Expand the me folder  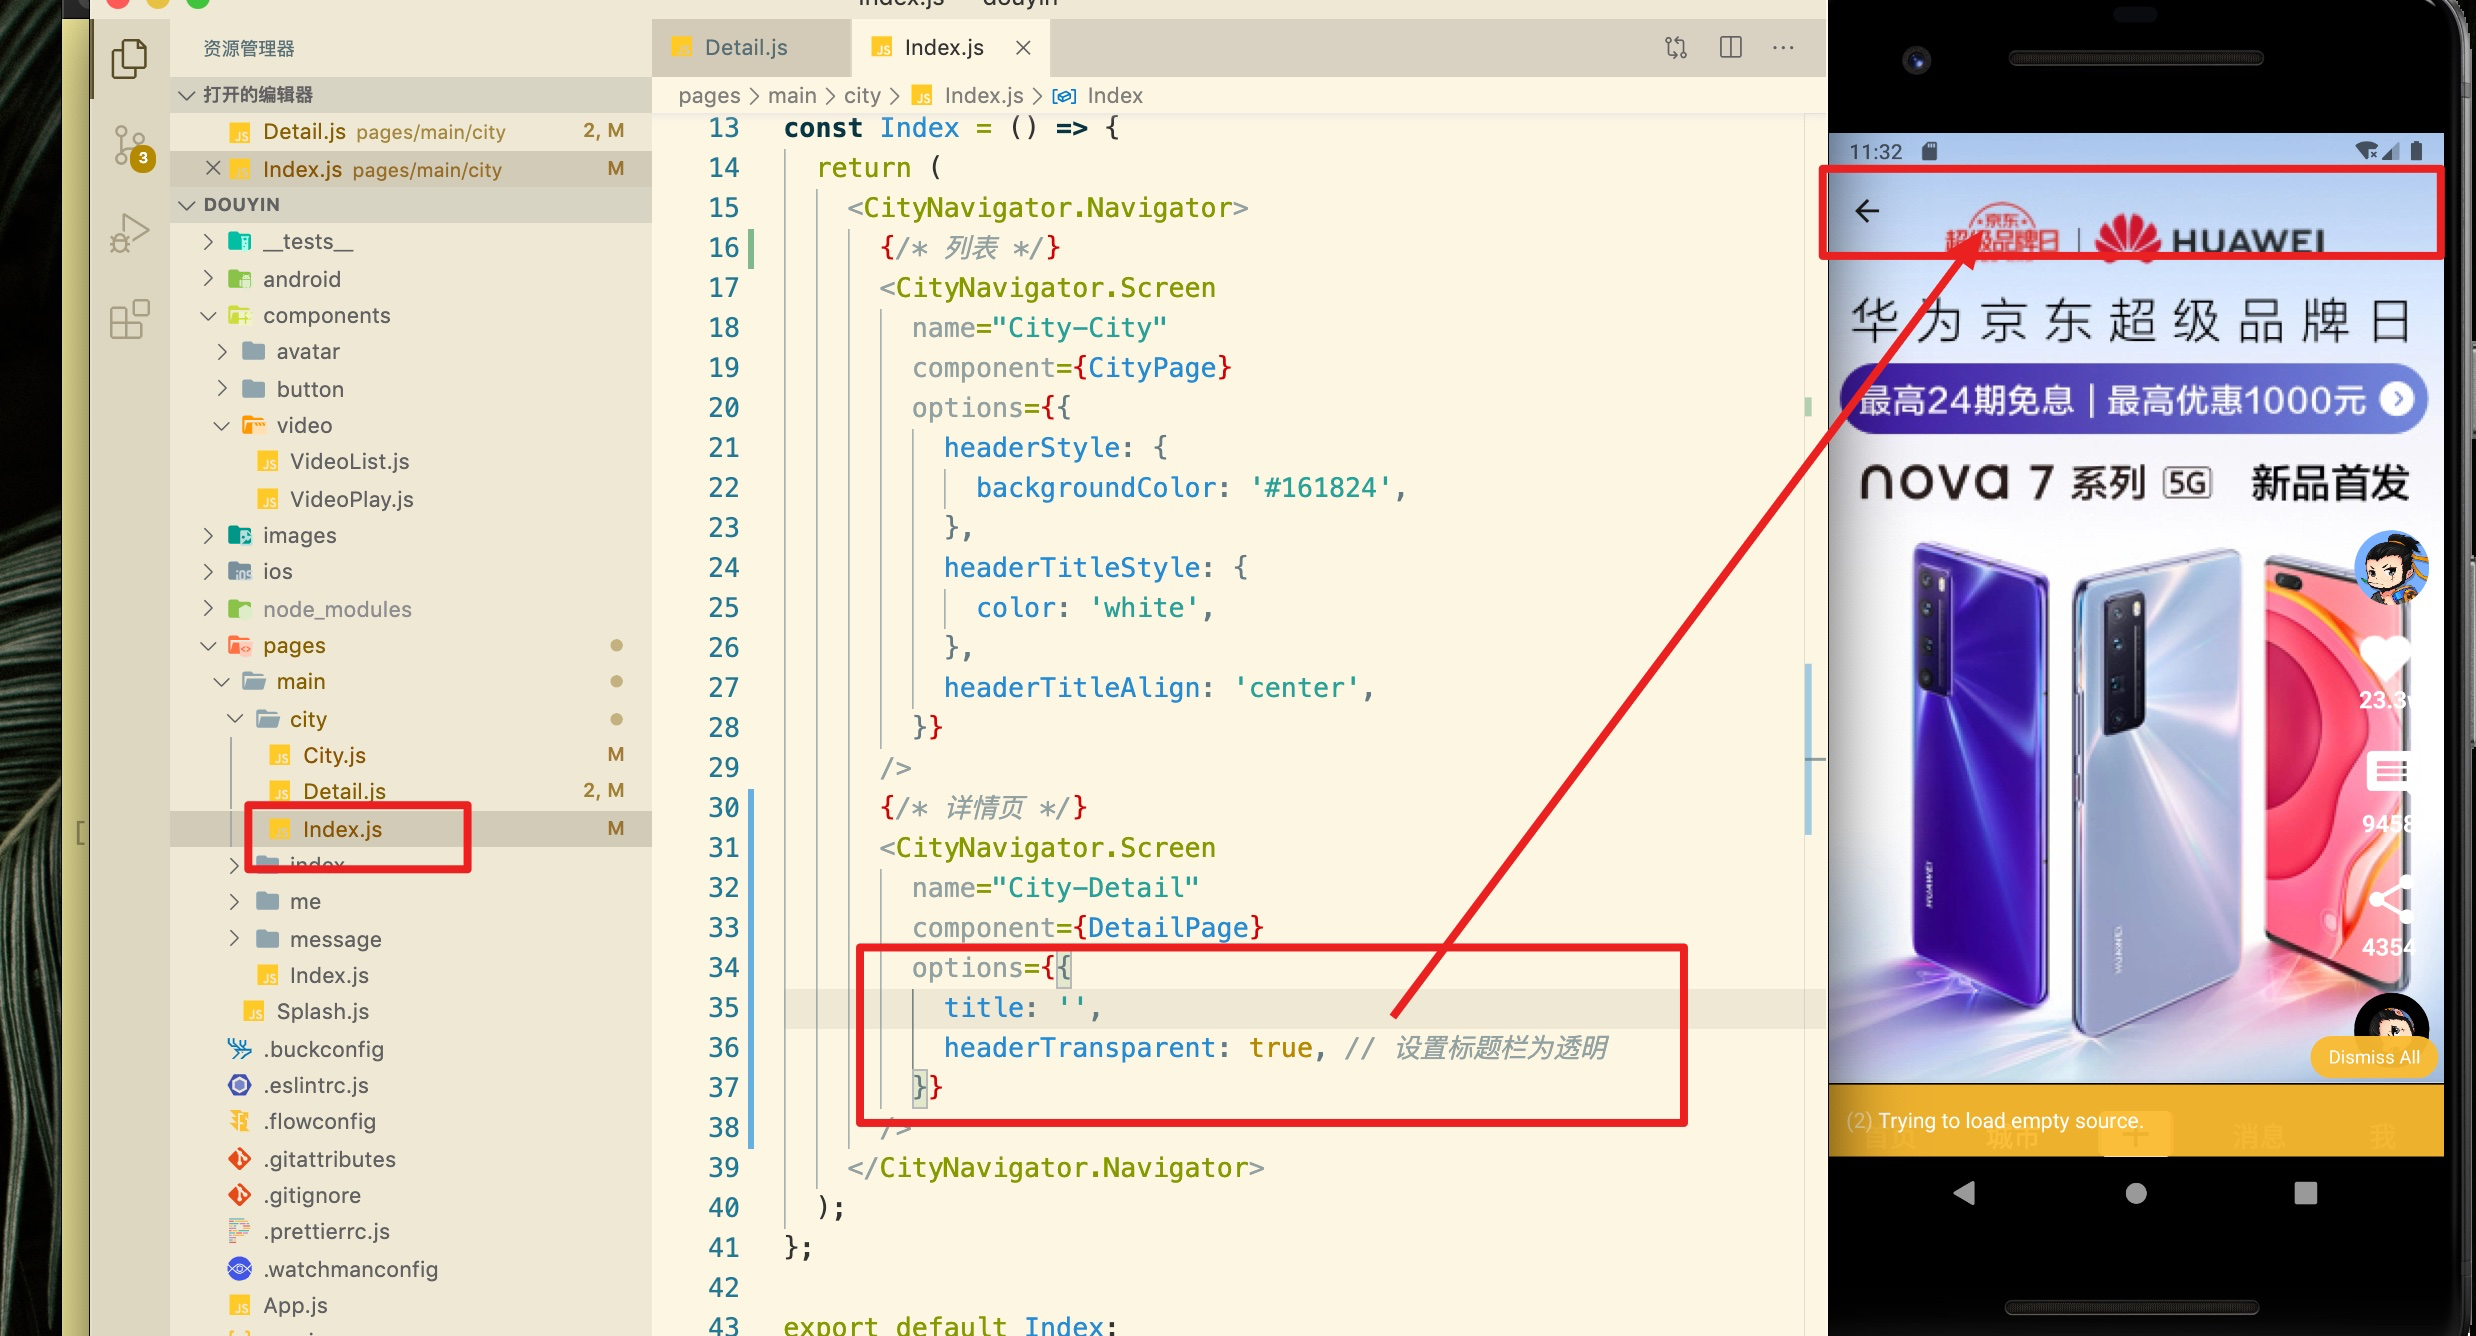[235, 901]
